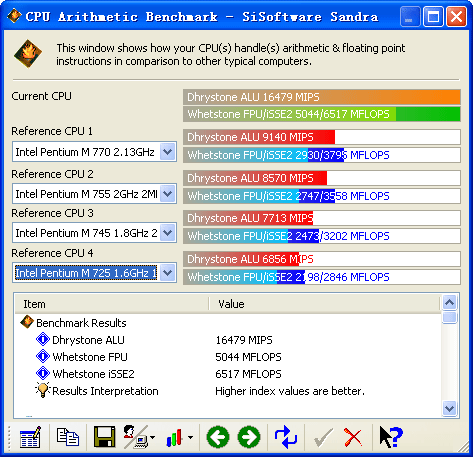
Task: Maximize the Sandra benchmark window
Action: 433,16
